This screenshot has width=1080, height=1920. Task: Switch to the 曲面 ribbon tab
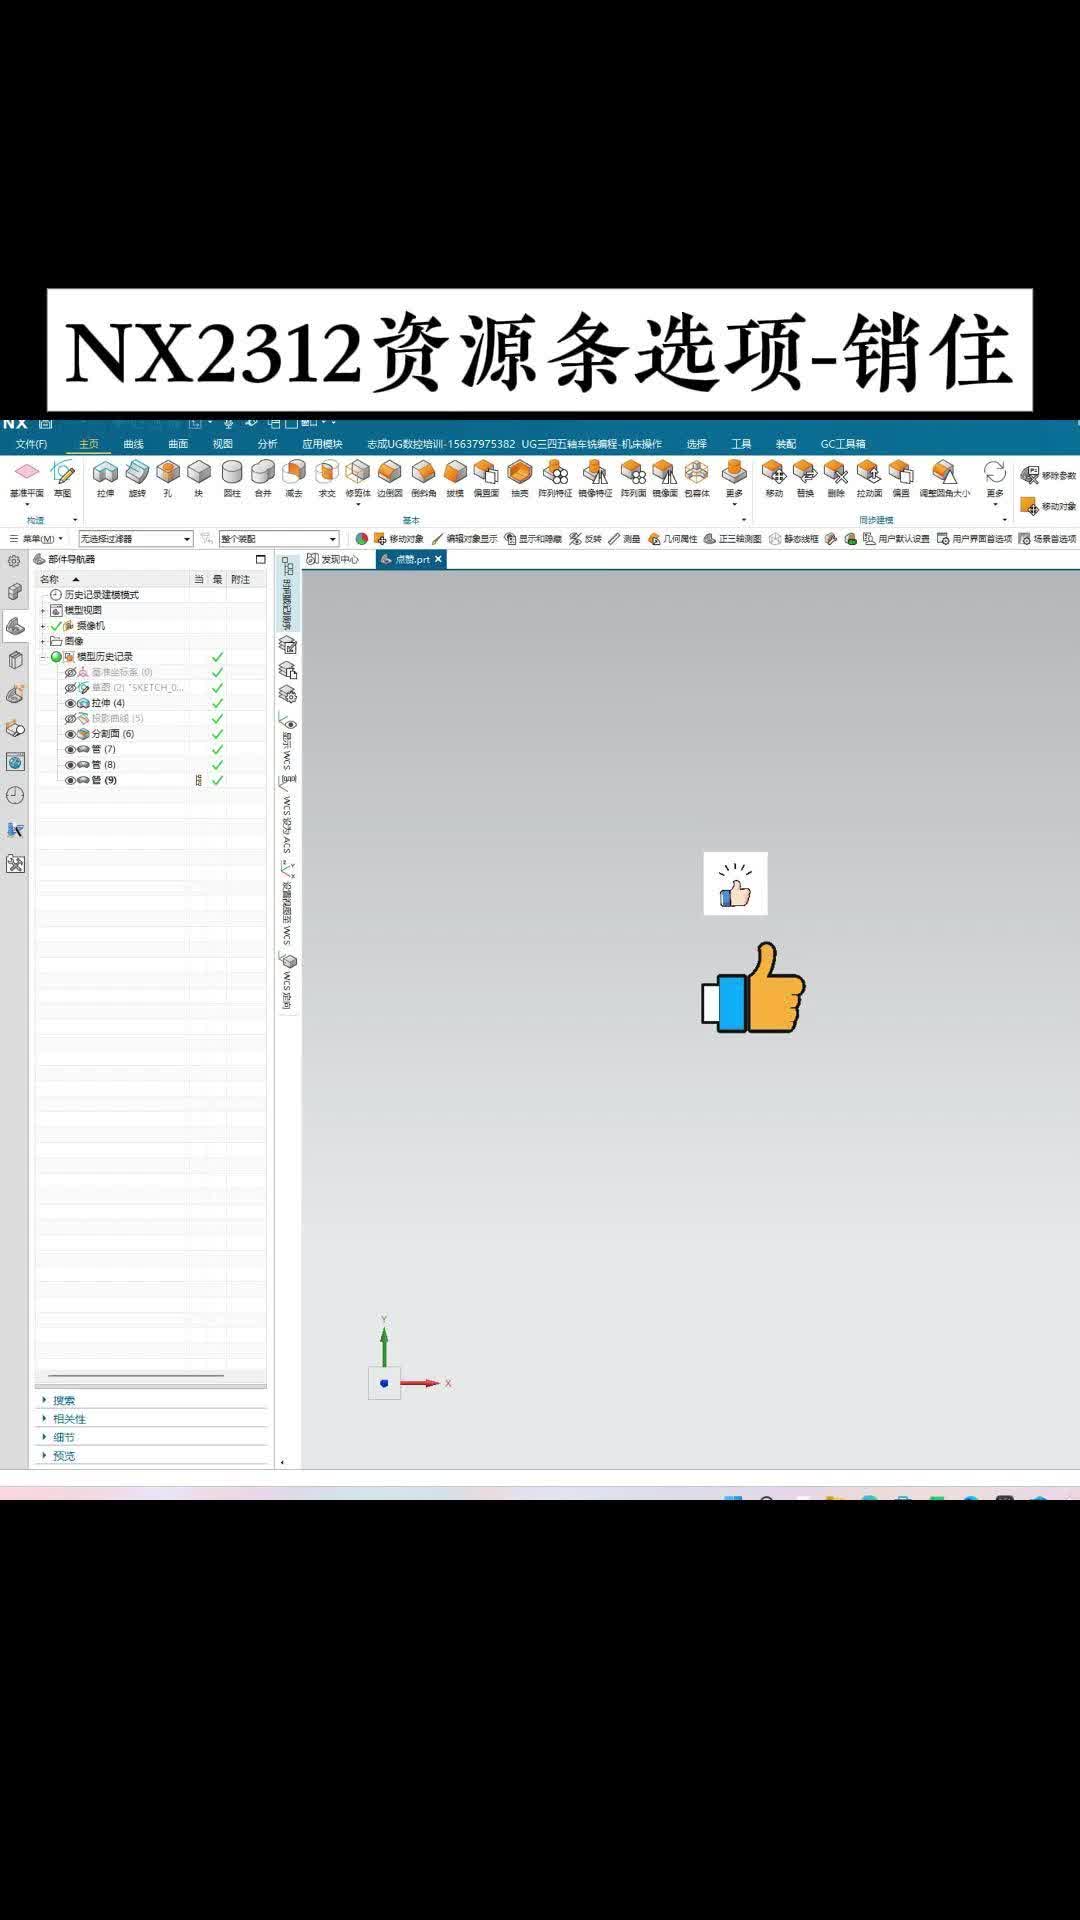178,444
